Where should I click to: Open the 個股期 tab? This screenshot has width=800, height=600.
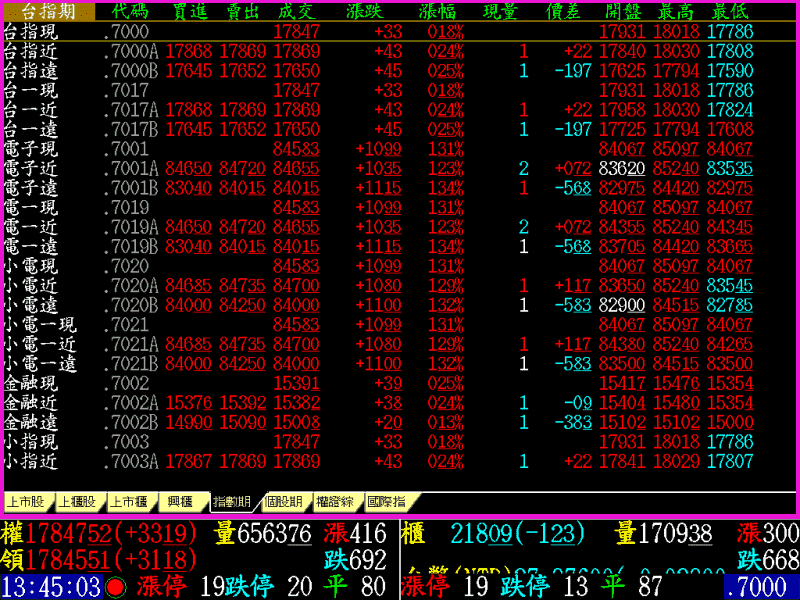coord(285,502)
